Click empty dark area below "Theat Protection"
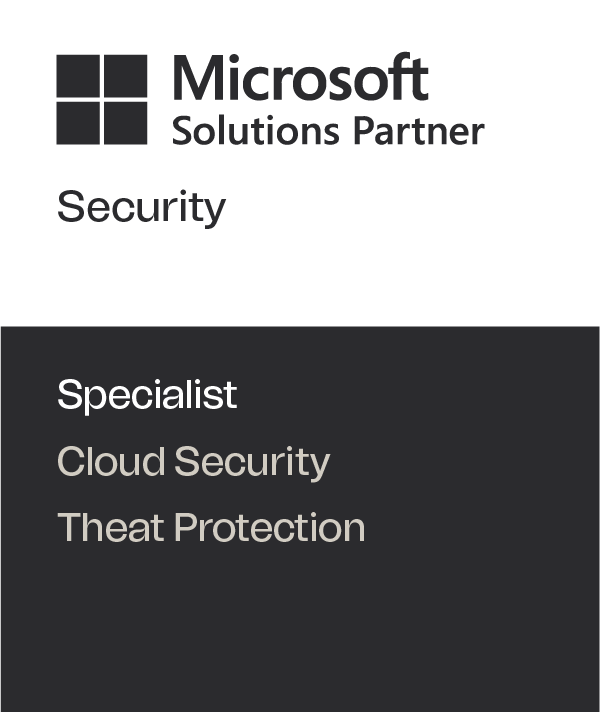Viewport: 600px width, 712px height. point(300,630)
